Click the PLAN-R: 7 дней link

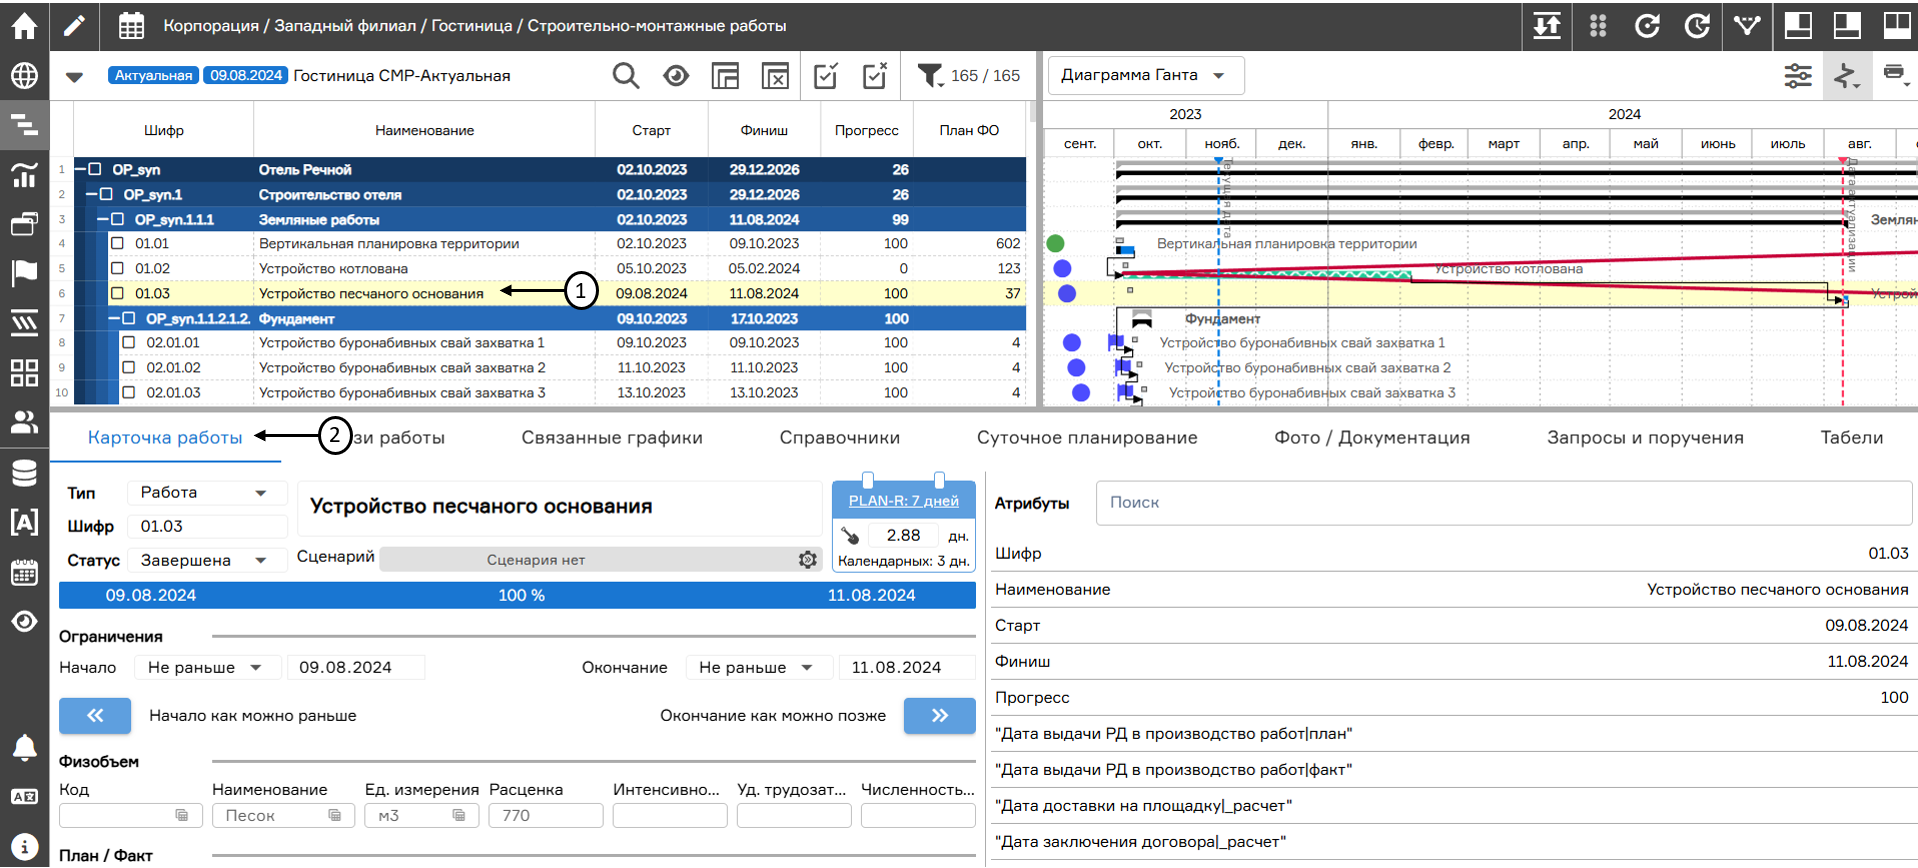pos(904,501)
